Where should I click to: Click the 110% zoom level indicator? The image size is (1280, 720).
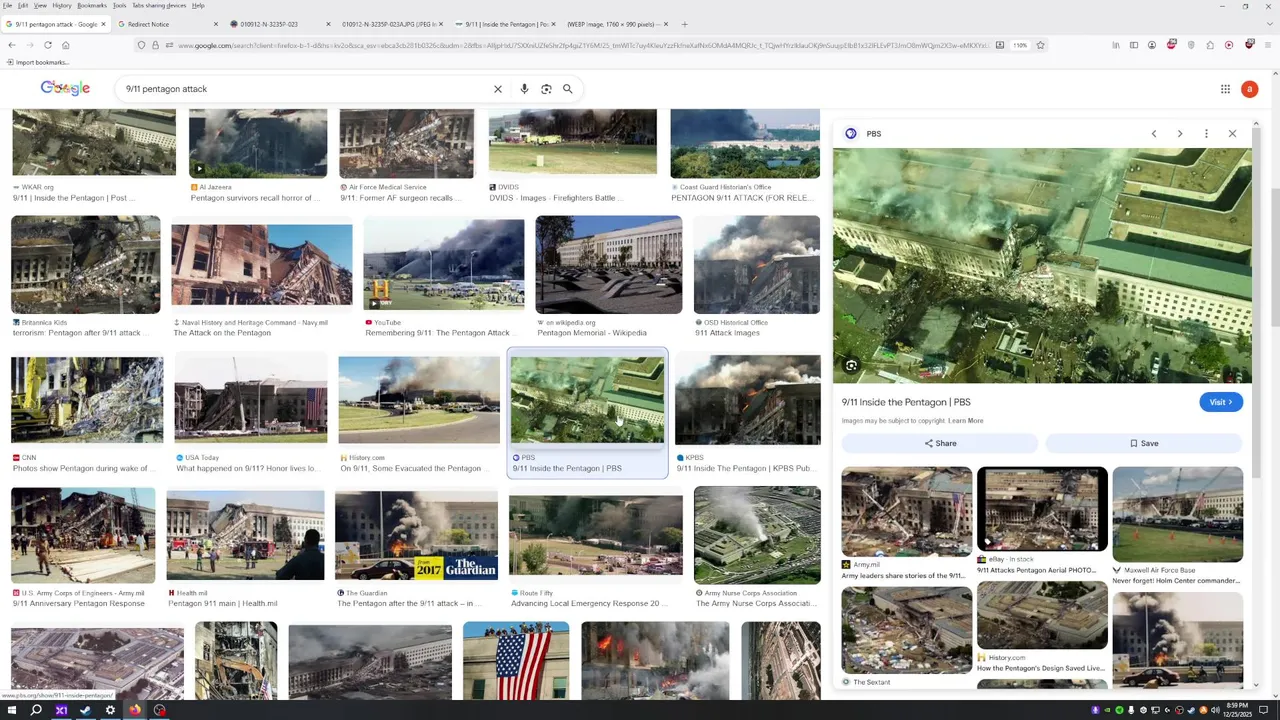pos(1020,45)
